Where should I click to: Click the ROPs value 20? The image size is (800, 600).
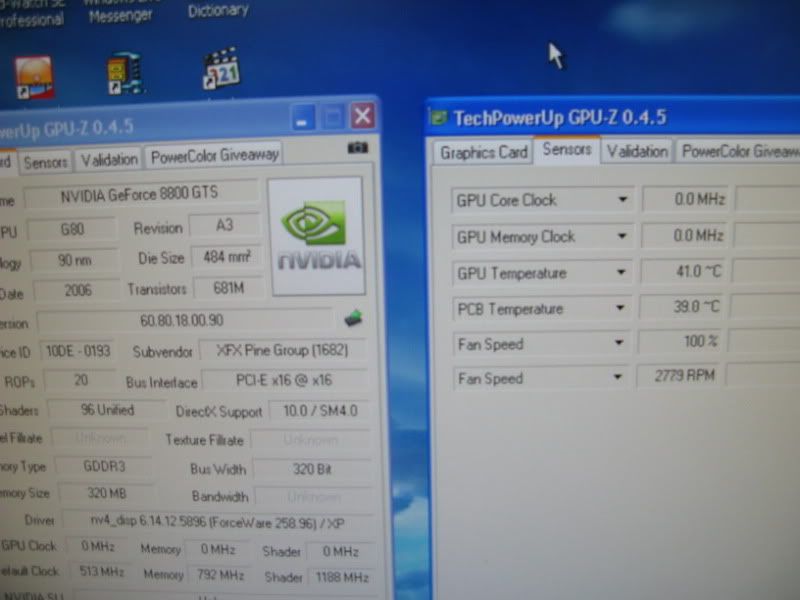tap(81, 381)
